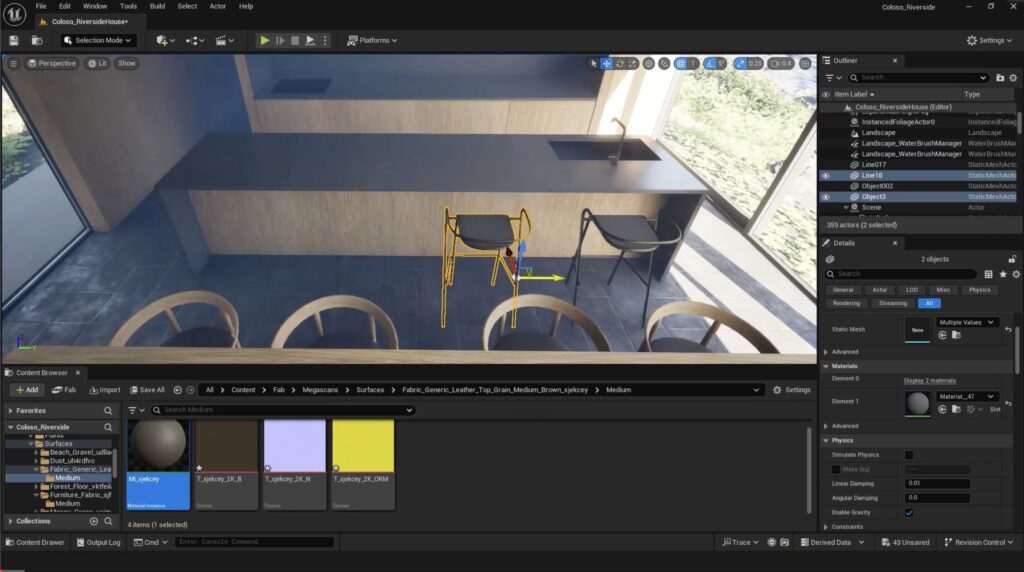
Task: Open the Material__47 dropdown for Element 1
Action: point(966,396)
